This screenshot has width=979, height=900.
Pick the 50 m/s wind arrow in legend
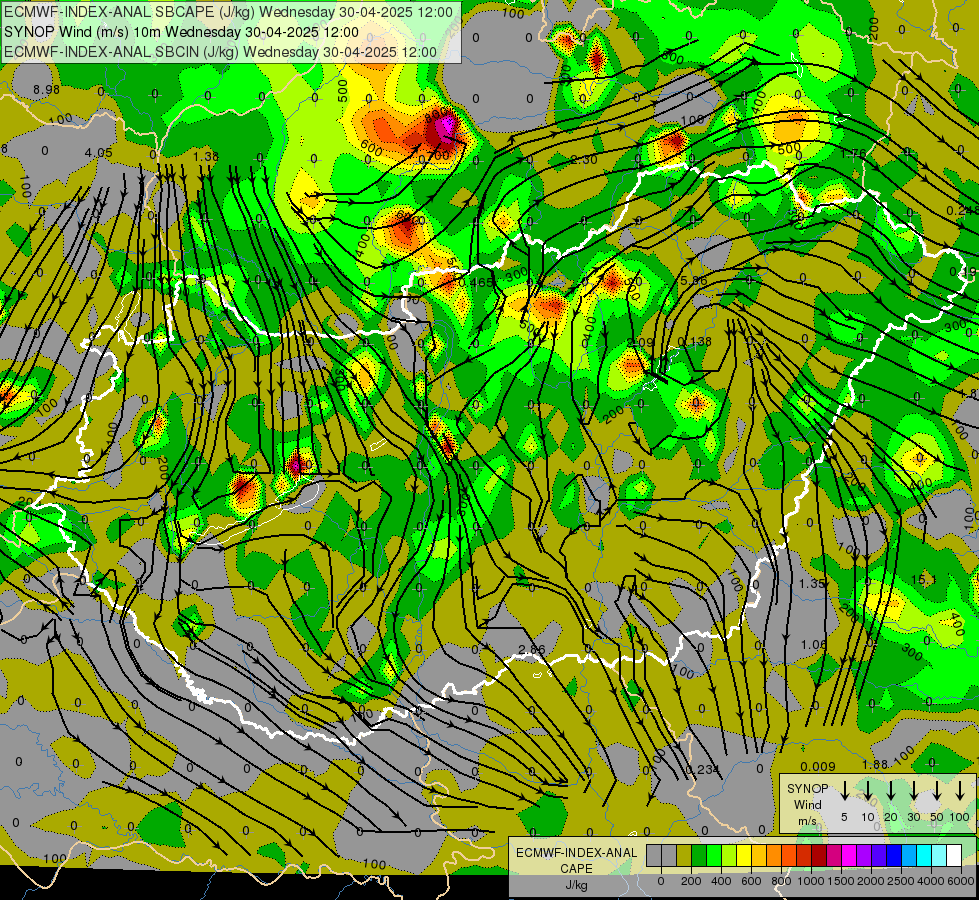tap(937, 791)
